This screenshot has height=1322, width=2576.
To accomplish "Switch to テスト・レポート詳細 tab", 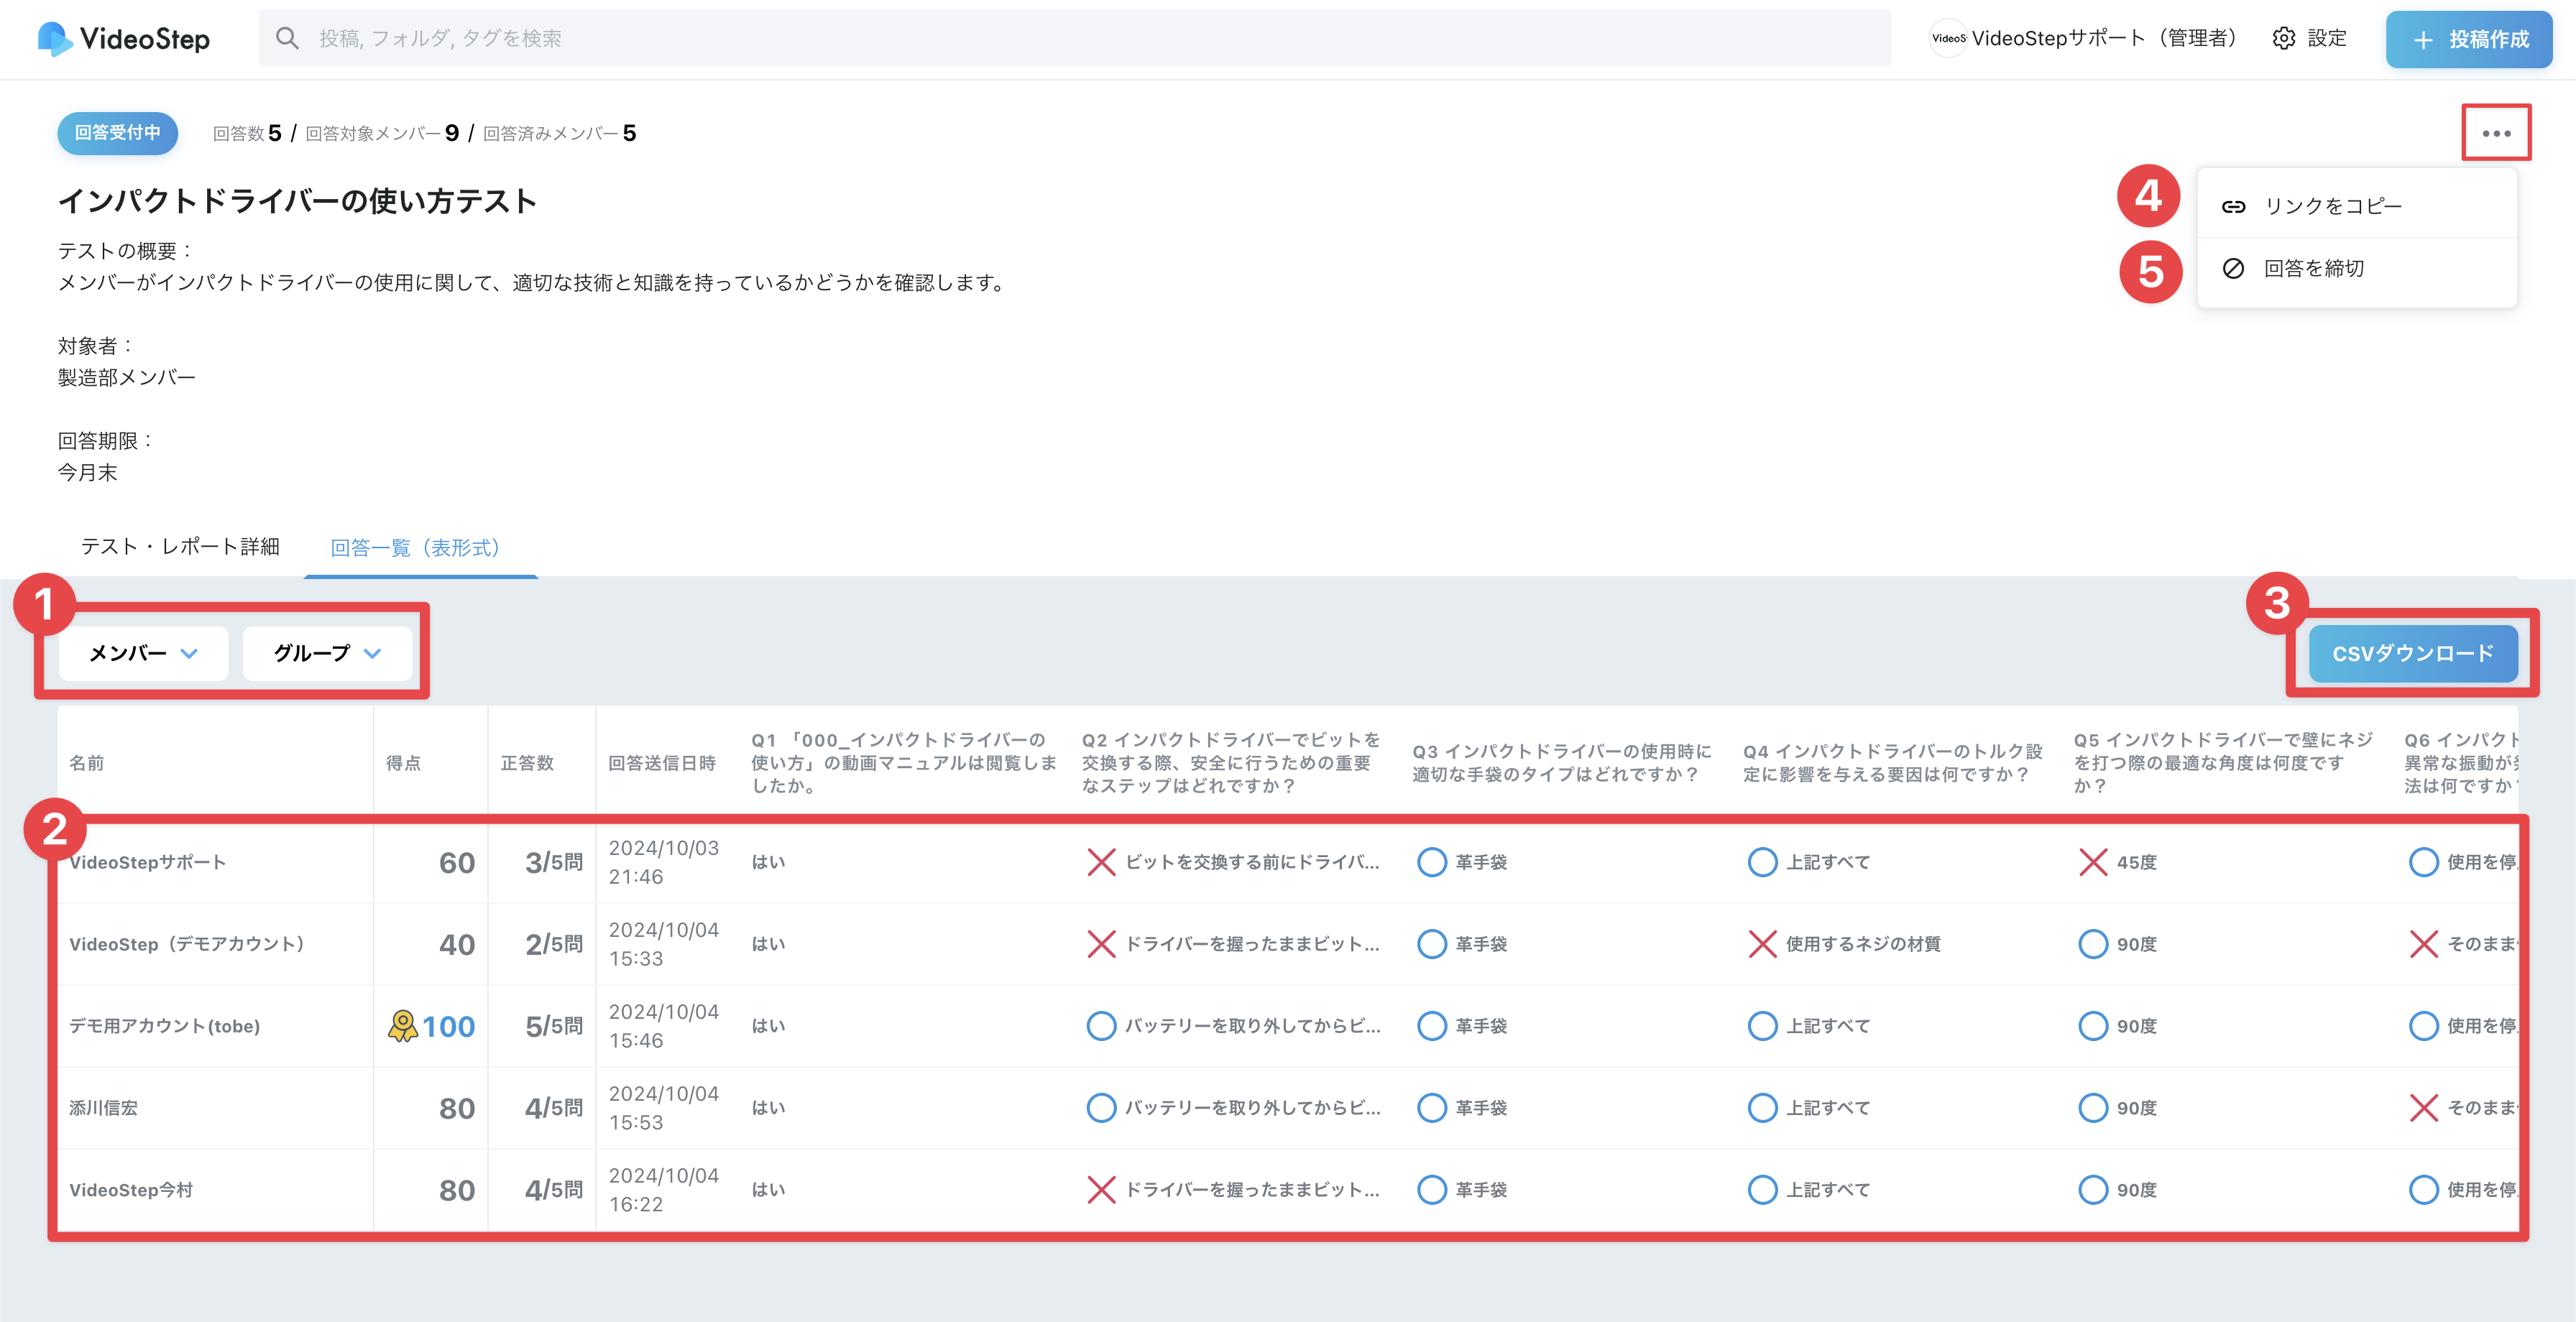I will point(180,547).
